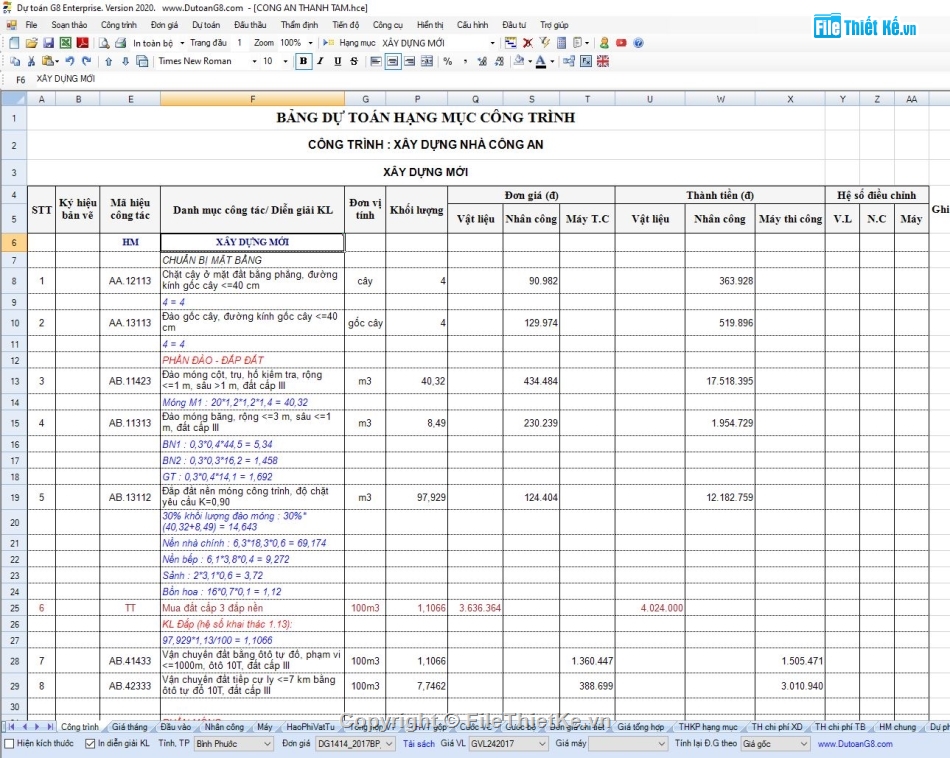Enable the 'Hiện kích thước' checkbox
This screenshot has height=758, width=950.
(9, 743)
